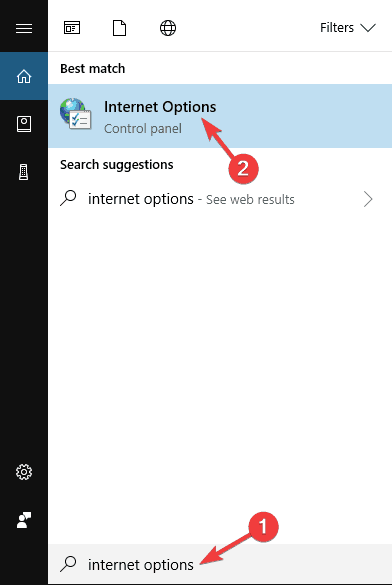Image resolution: width=392 pixels, height=585 pixels.
Task: Select the internet options web suggestion text
Action: click(141, 199)
